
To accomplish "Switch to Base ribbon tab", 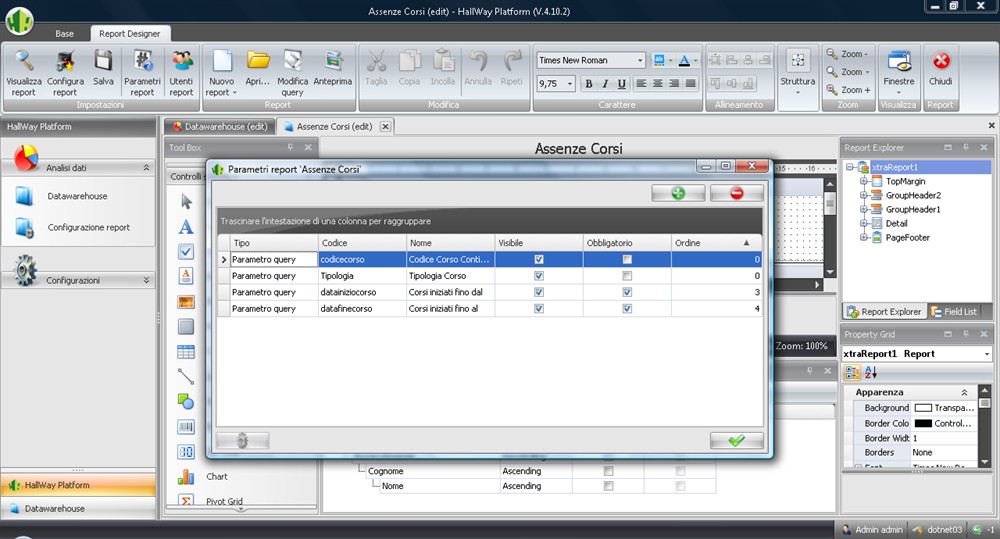I will click(64, 34).
